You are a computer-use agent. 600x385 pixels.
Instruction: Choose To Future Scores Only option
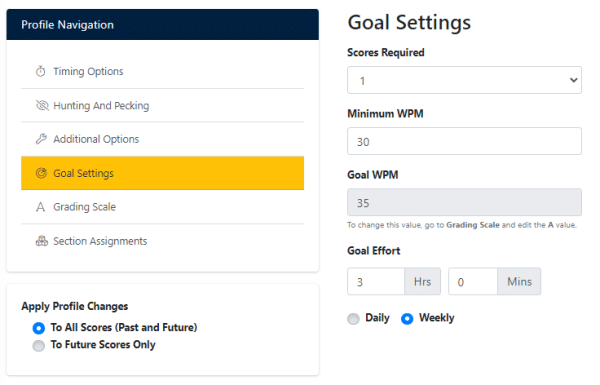[x=39, y=346]
